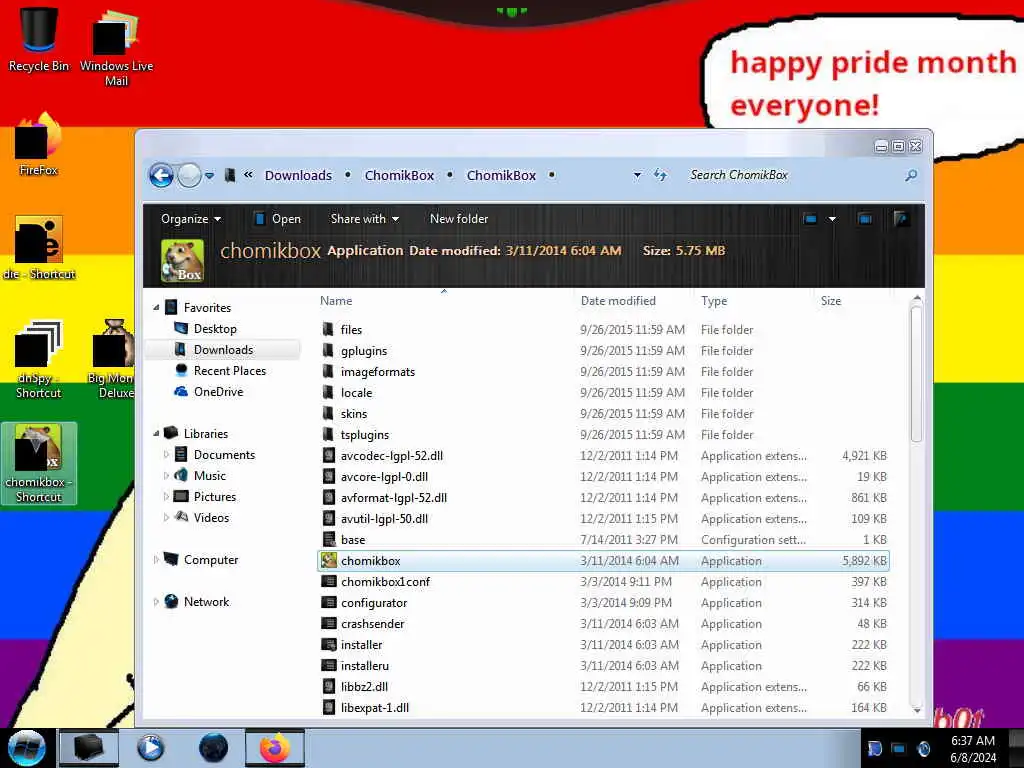Toggle the preview pane icon
1024x768 pixels.
click(x=865, y=219)
